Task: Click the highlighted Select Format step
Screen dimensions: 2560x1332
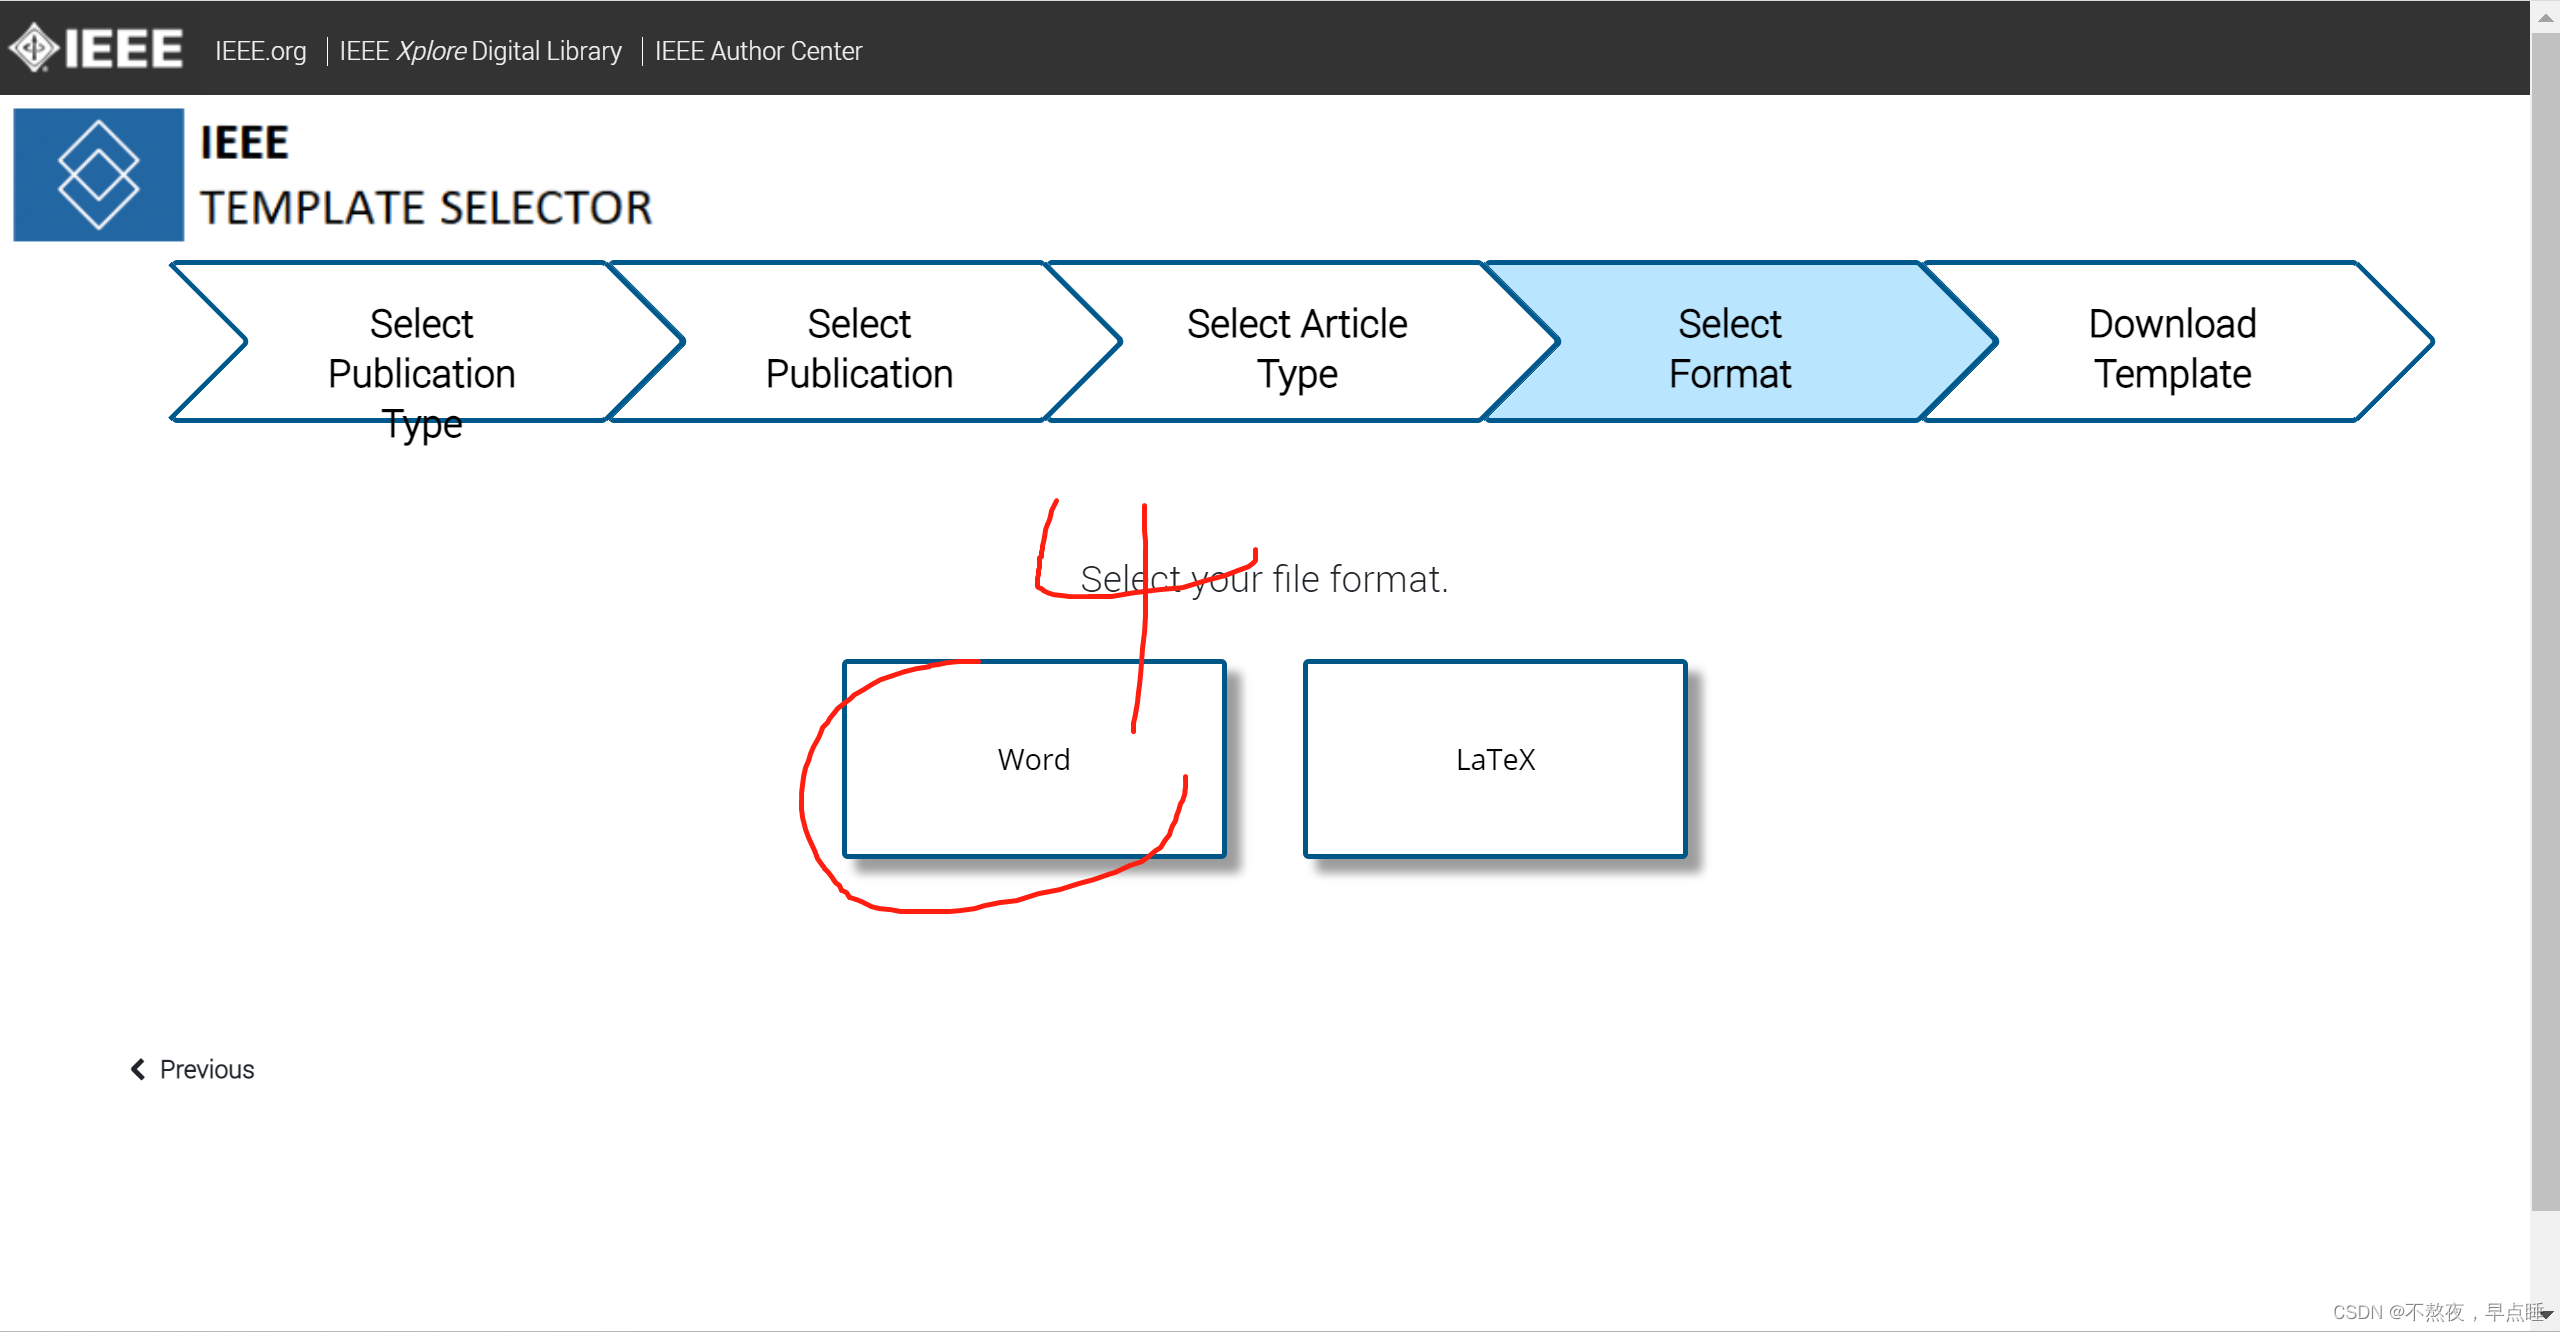Action: [1729, 348]
